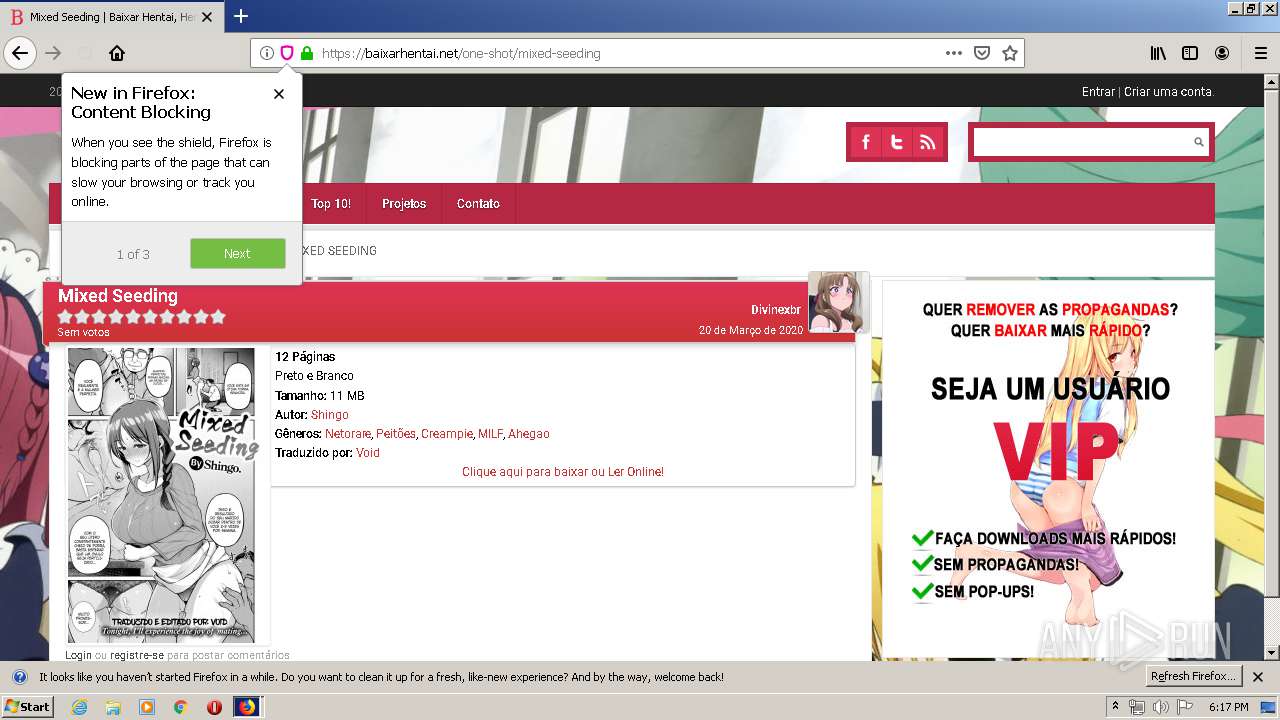Open the Divinexbr avatar thumbnail
This screenshot has width=1280, height=720.
tap(838, 302)
